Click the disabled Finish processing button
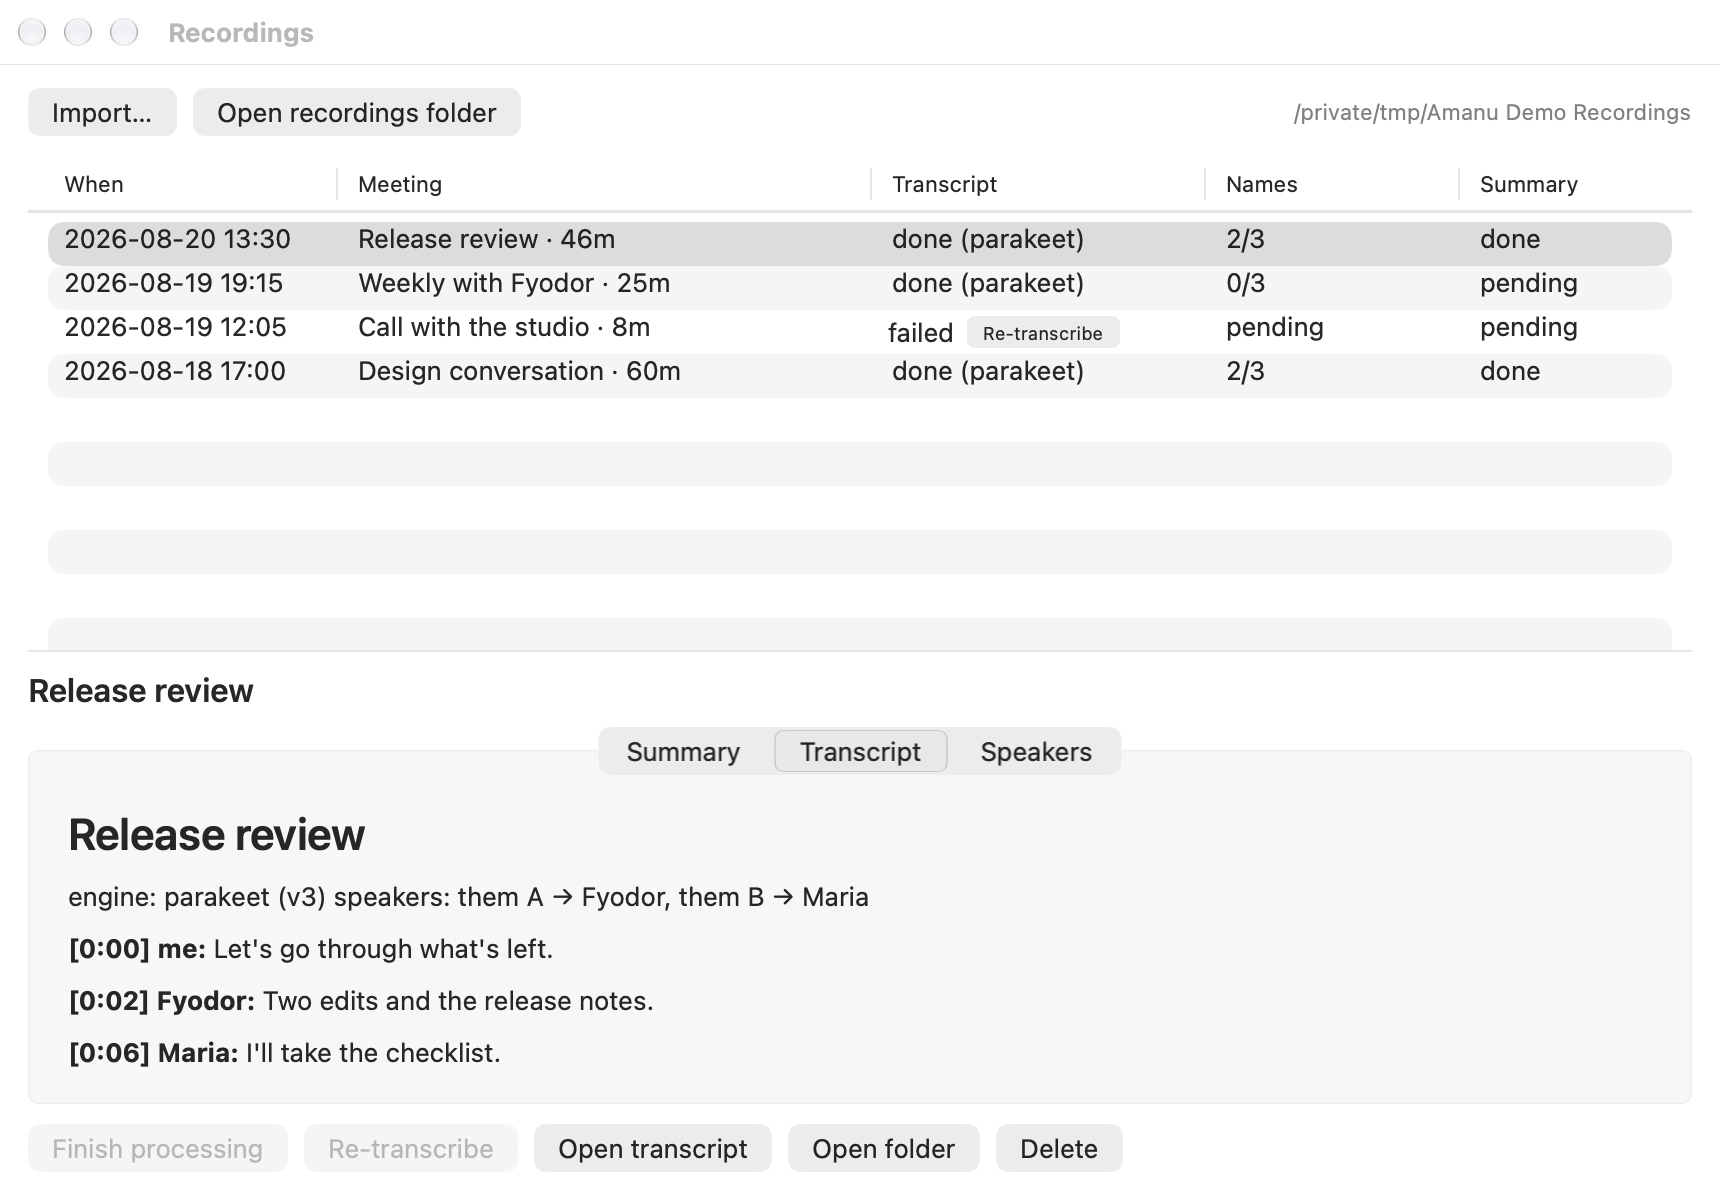 click(x=157, y=1148)
